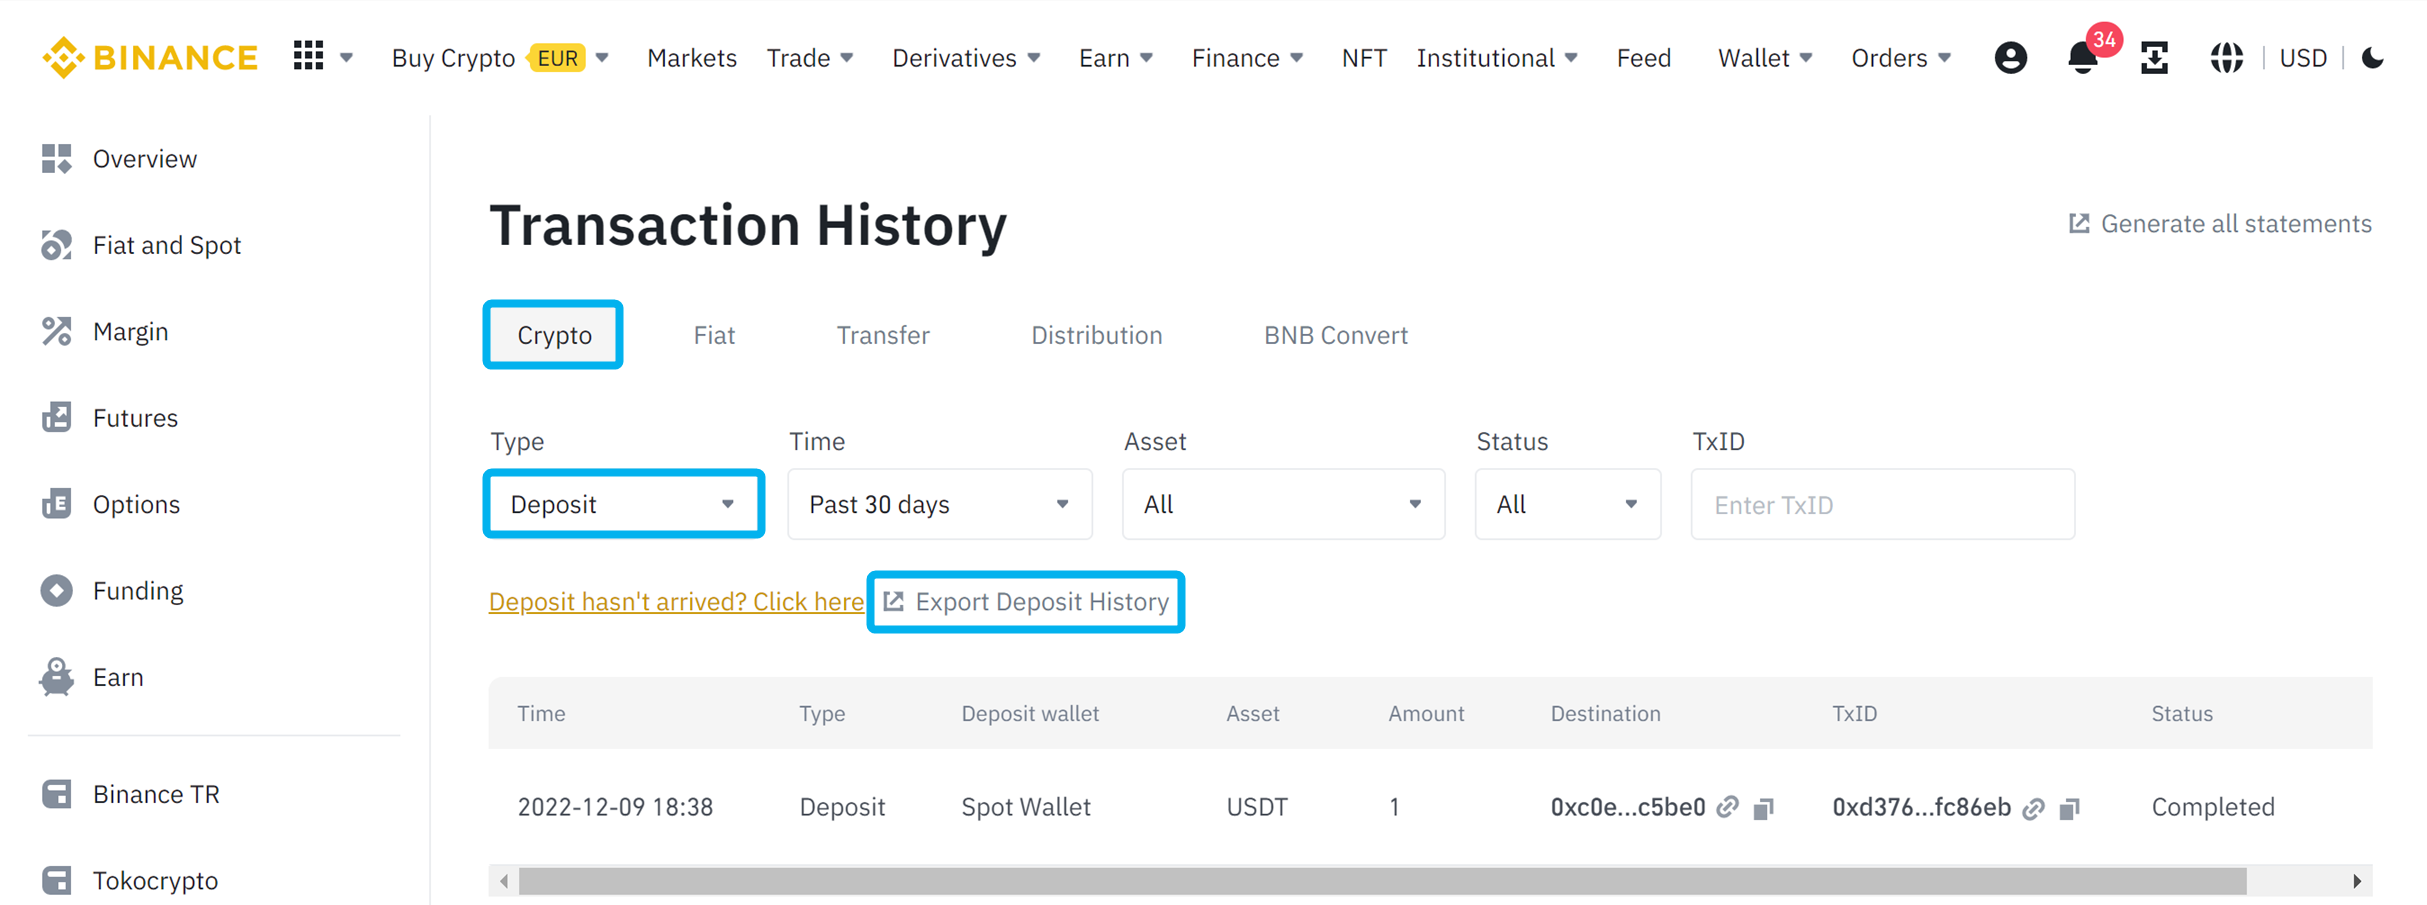This screenshot has height=905, width=2427.
Task: Expand the apps grid dropdown arrow
Action: click(x=346, y=58)
